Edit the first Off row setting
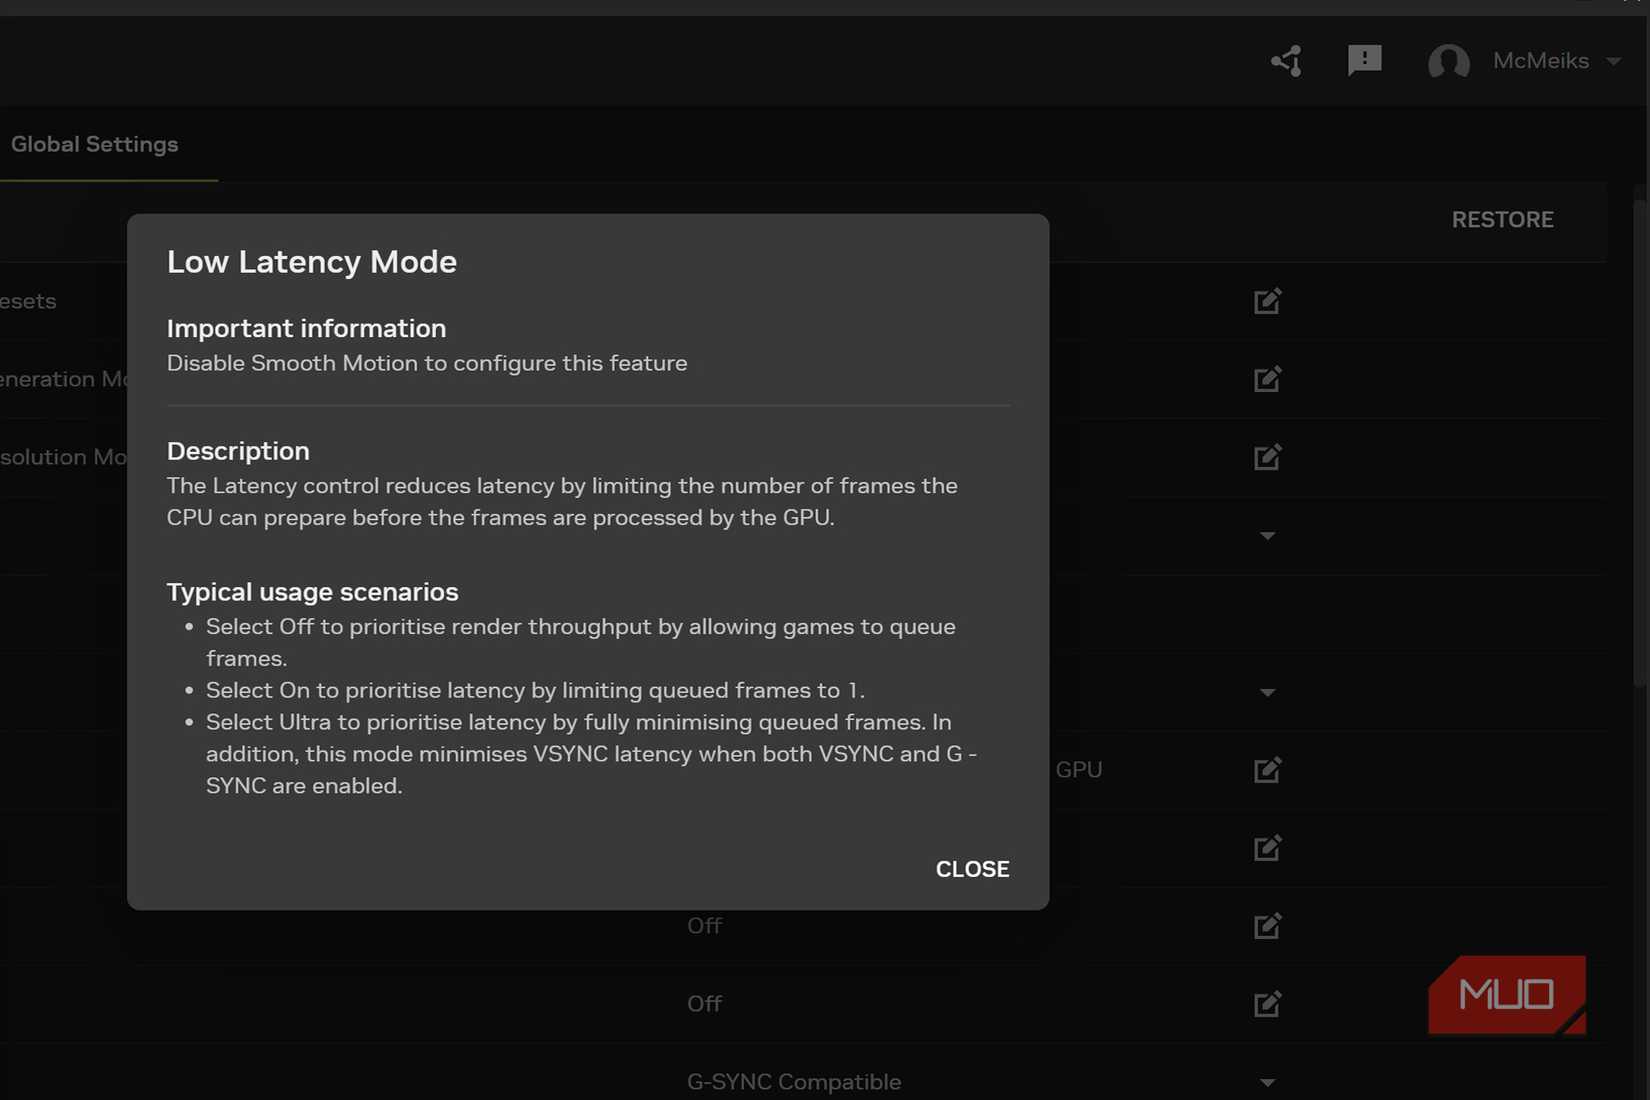 tap(1267, 926)
